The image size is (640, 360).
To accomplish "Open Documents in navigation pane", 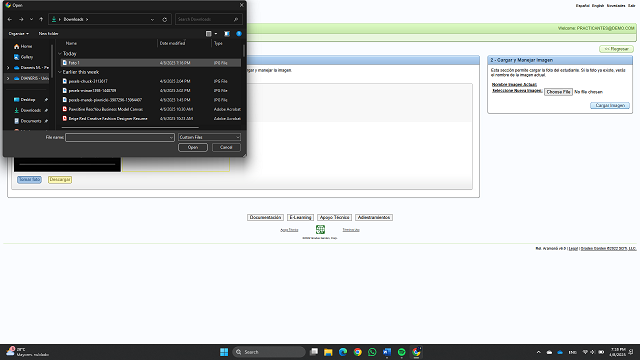I will 30,121.
